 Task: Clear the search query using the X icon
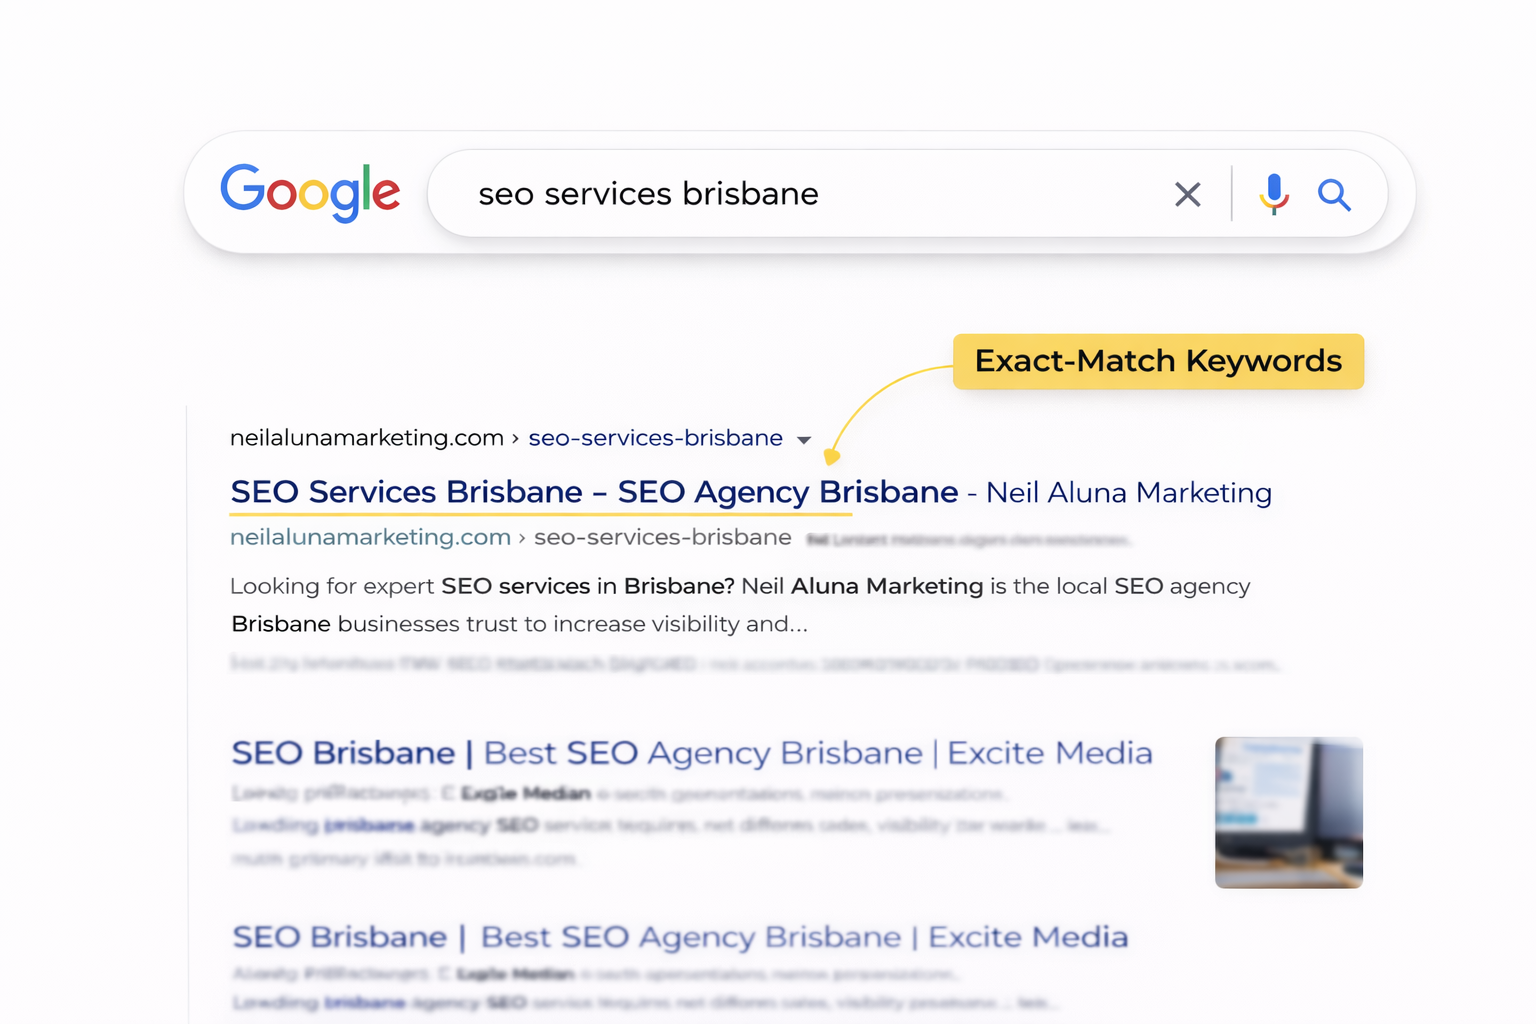(x=1187, y=194)
